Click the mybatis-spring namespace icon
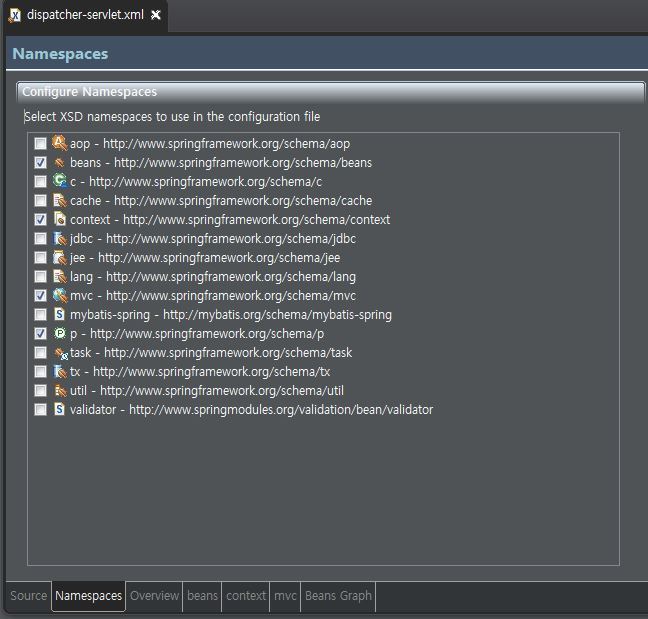The height and width of the screenshot is (619, 648). coord(60,314)
